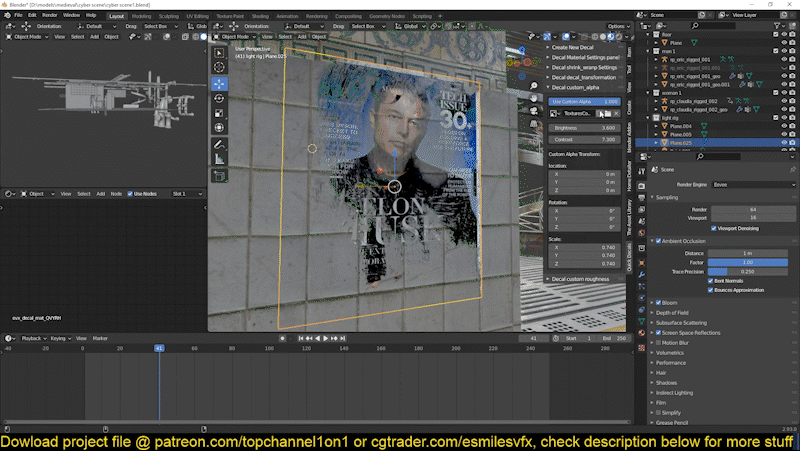Screen dimensions: 800x451
Task: Select the Add Cube tool
Action: (x=219, y=177)
